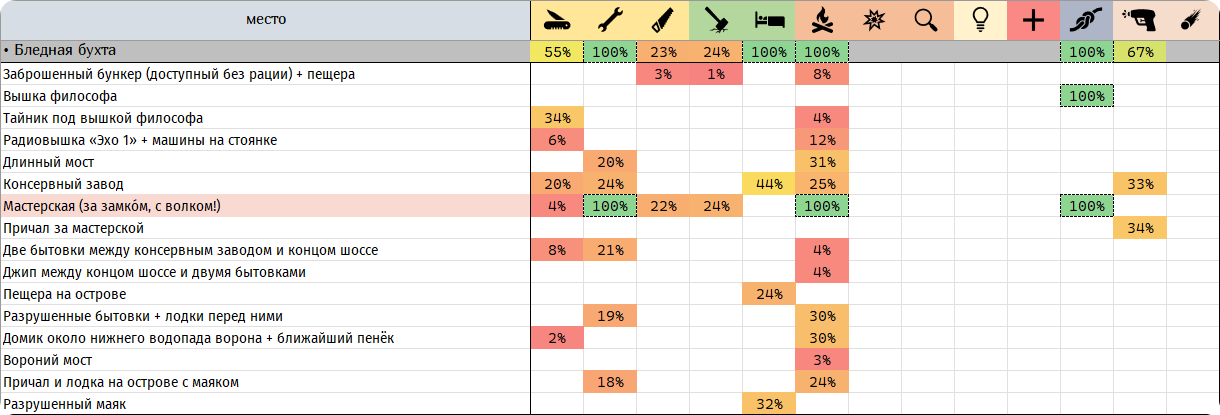The image size is (1220, 415).
Task: Click the meteor column header icon
Action: 1192,20
